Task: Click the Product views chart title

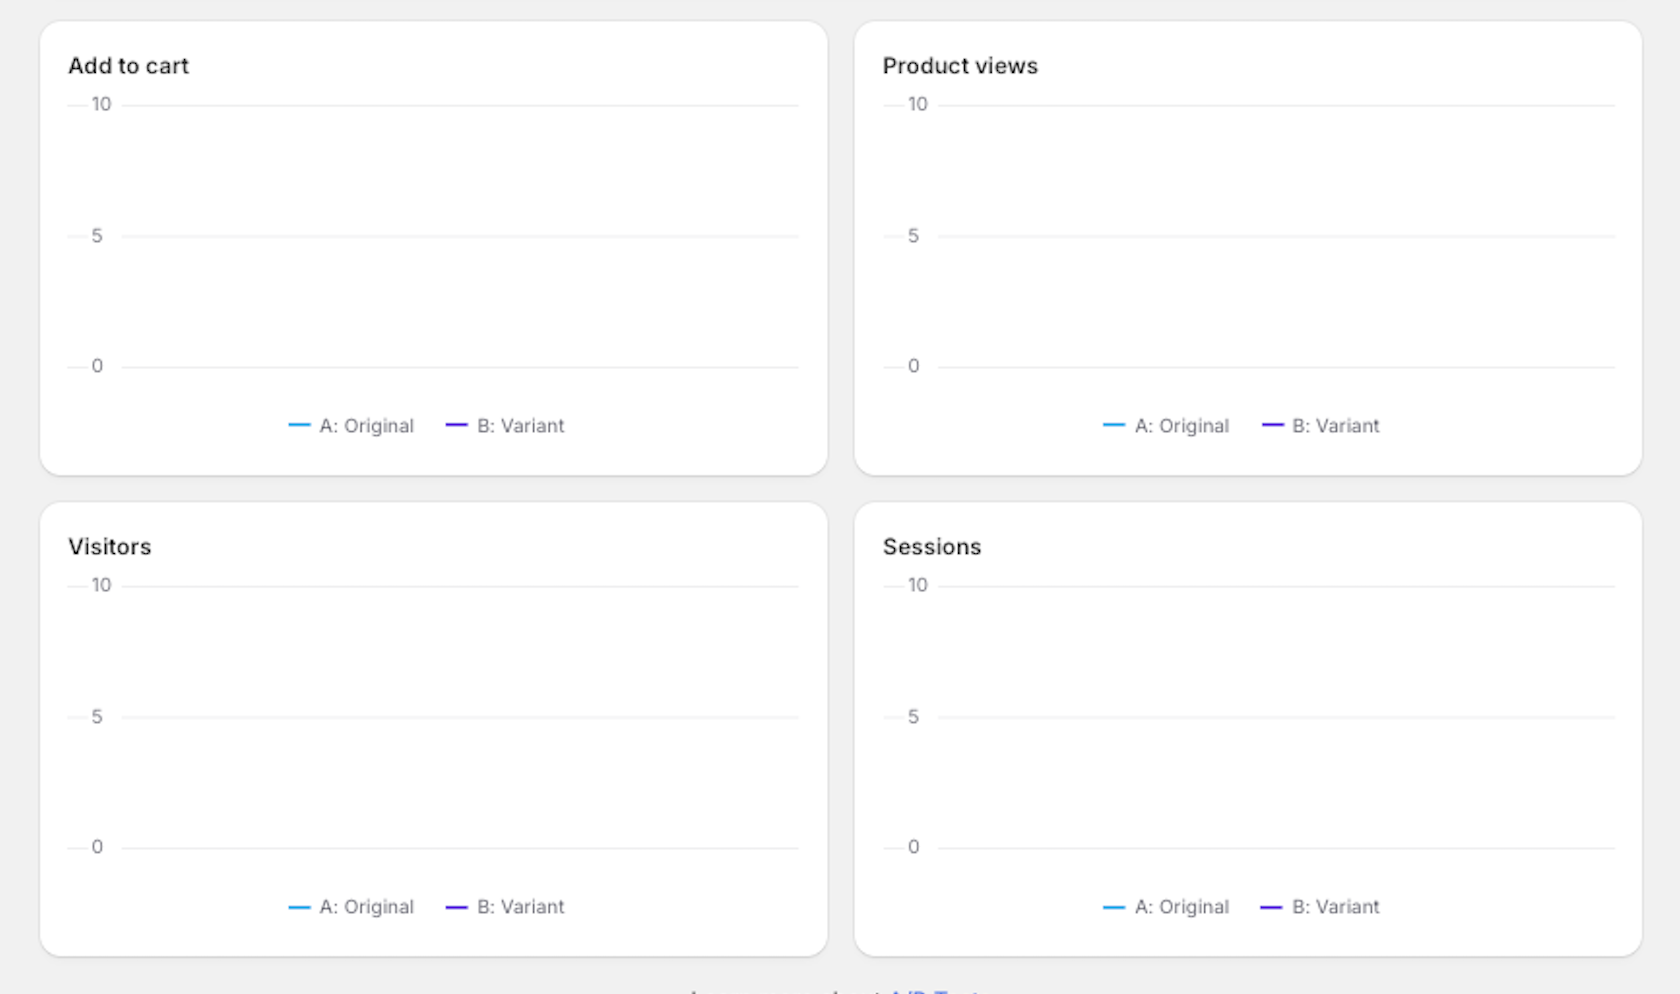Action: coord(960,66)
